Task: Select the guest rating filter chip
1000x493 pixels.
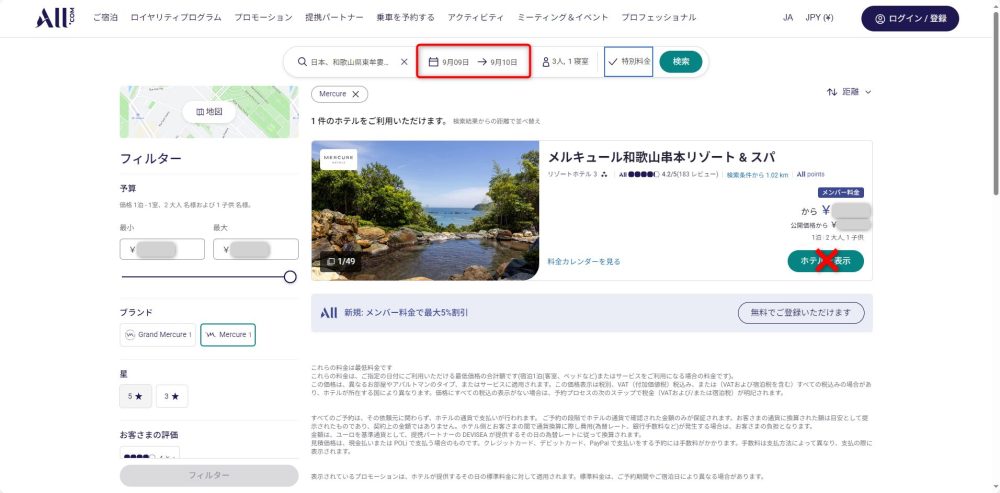Action: click(149, 453)
